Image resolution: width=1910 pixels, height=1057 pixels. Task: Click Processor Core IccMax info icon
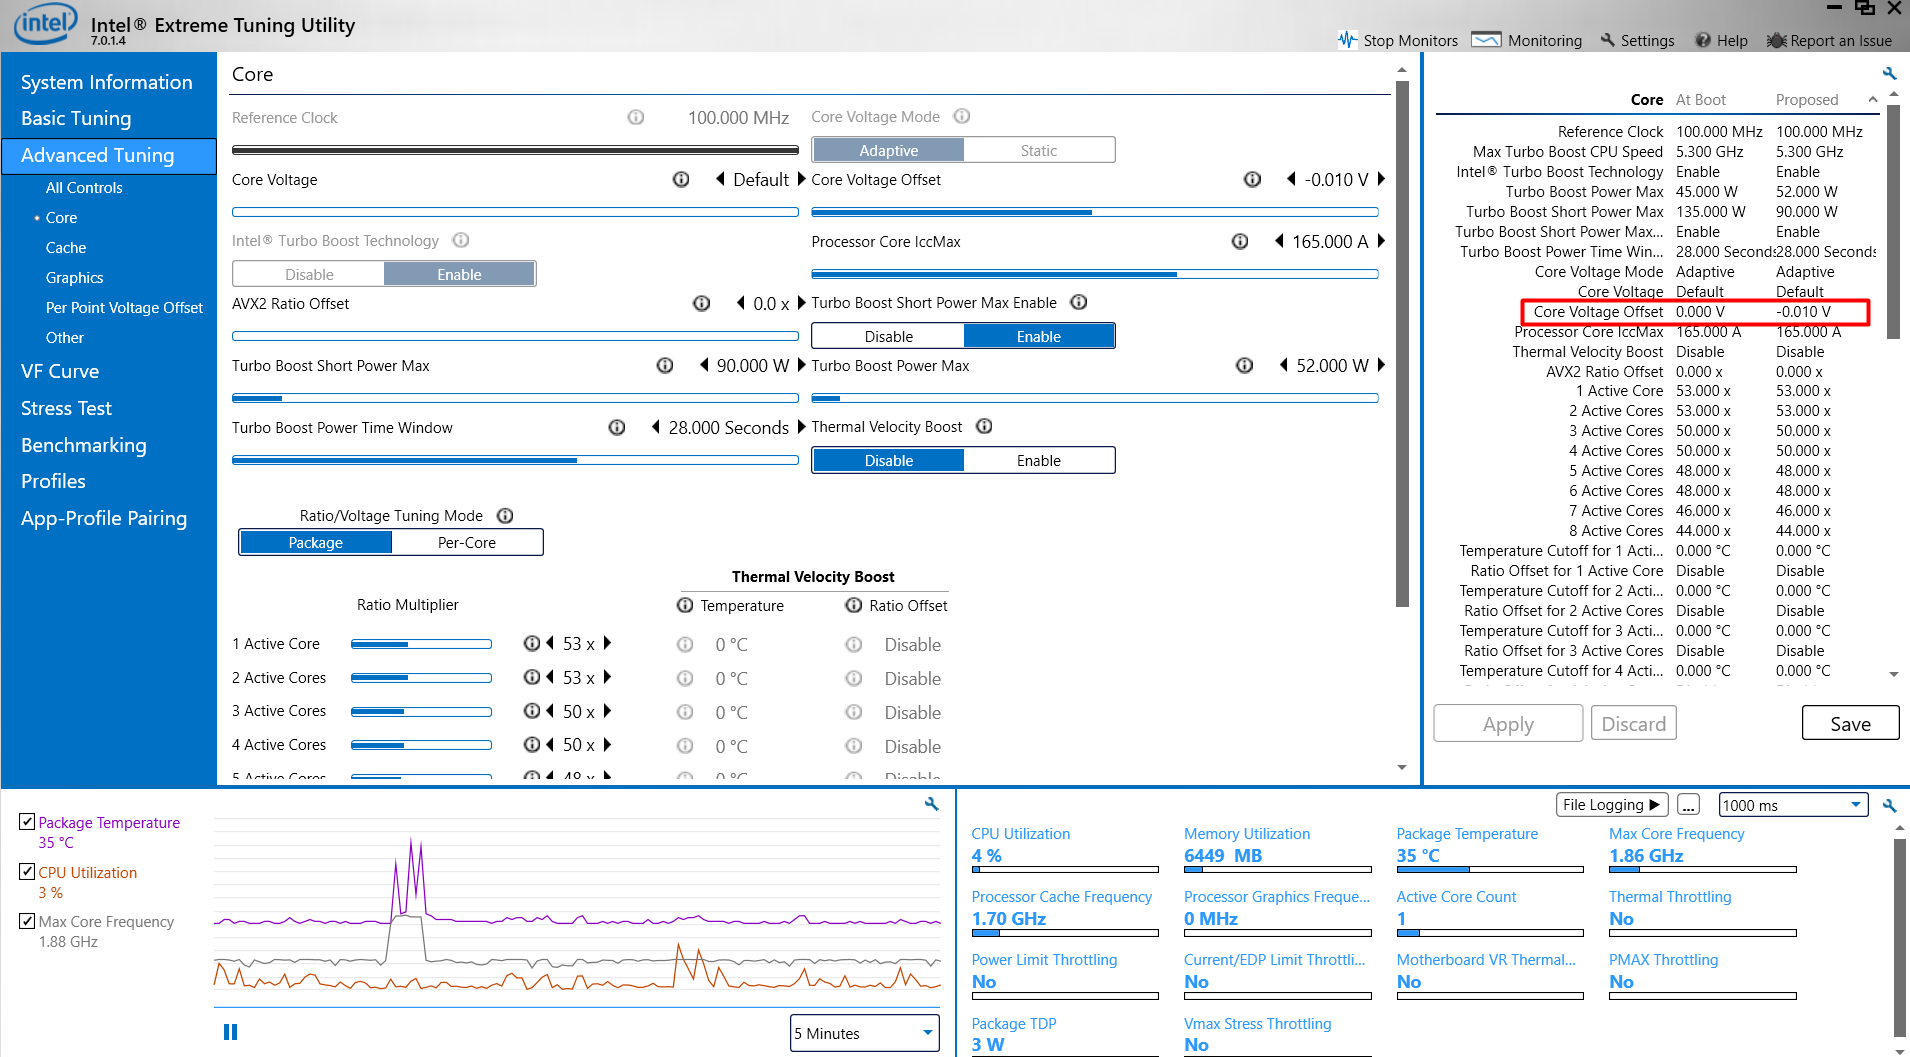[x=1240, y=241]
